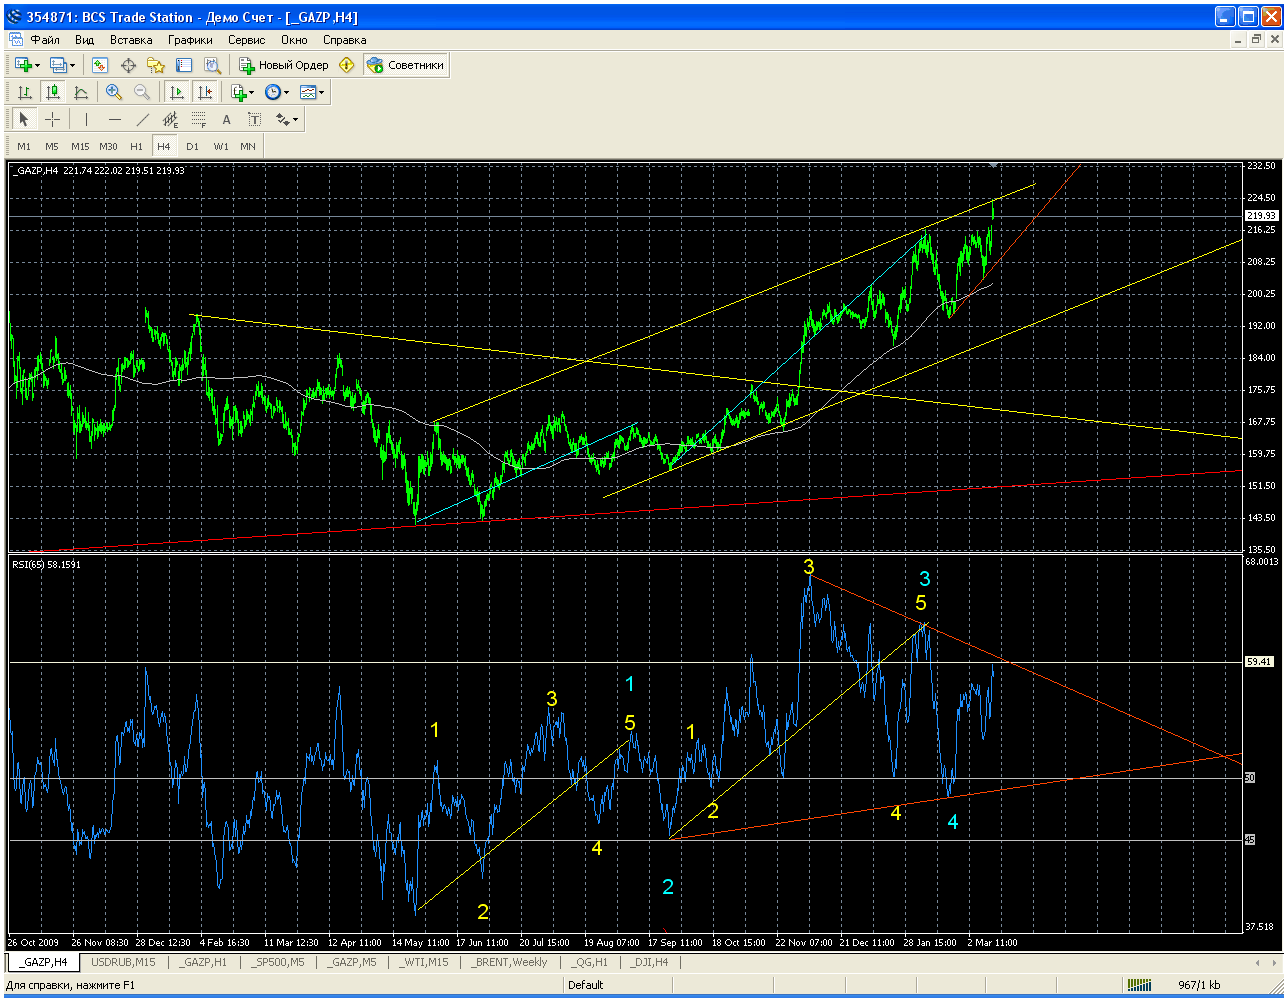Viewport: 1288px width, 998px height.
Task: Switch to the D1 timeframe
Action: (x=192, y=146)
